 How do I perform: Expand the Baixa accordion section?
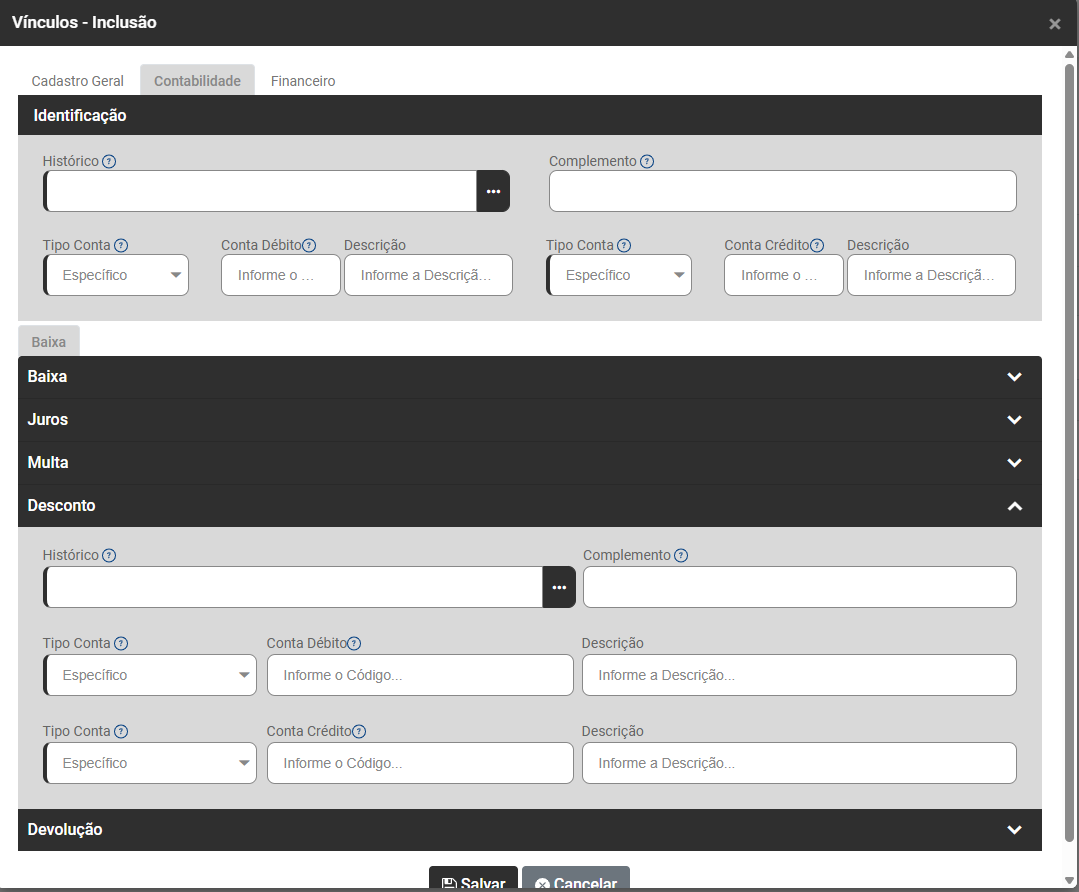(530, 377)
